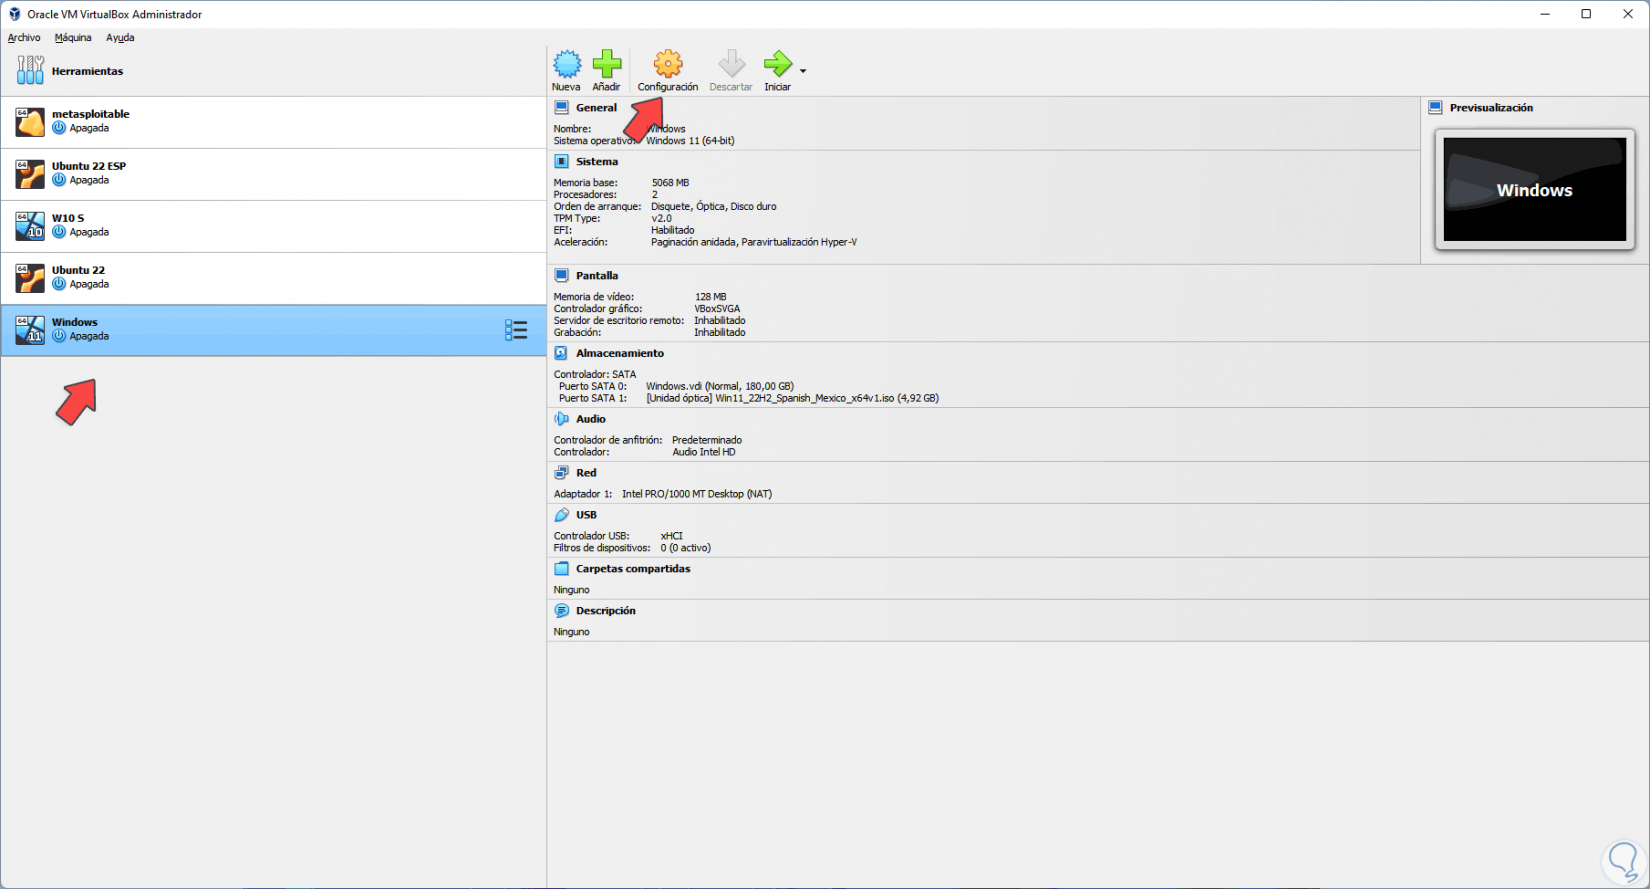Open the Windows VM list menu icon
The image size is (1650, 889).
[x=516, y=330]
